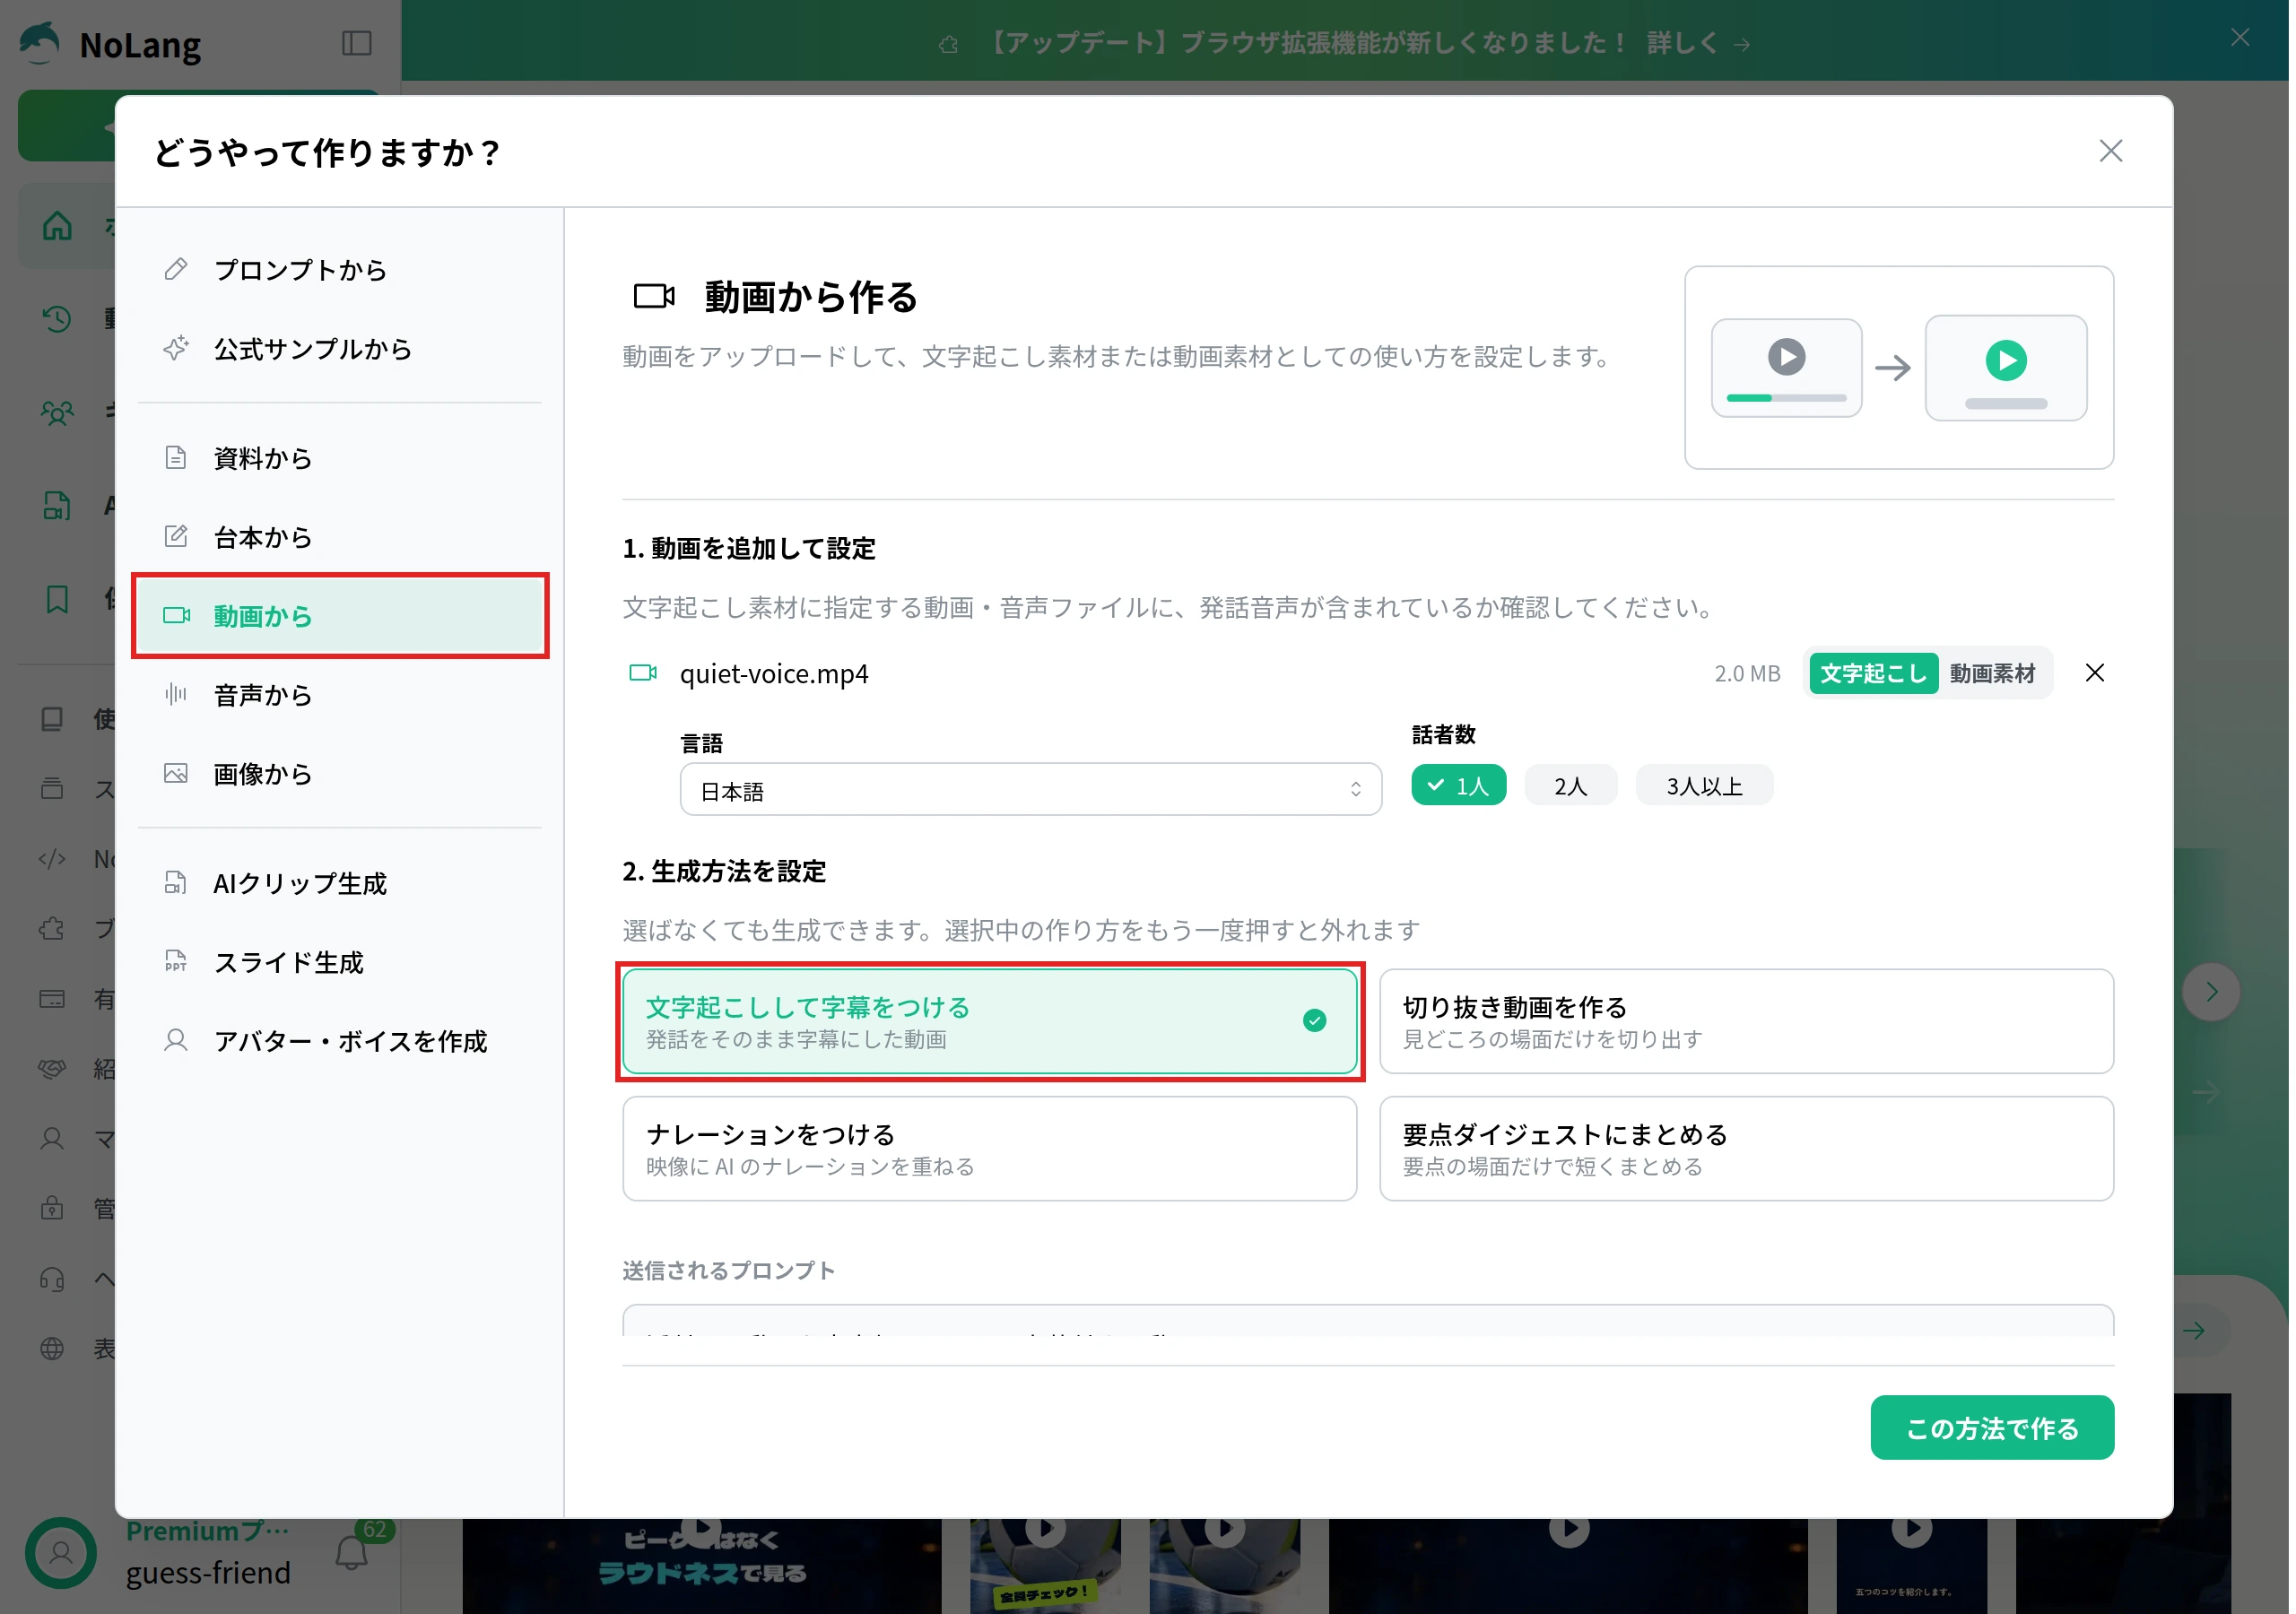The image size is (2296, 1614).
Task: Select 公式サンプルから option
Action: 340,349
